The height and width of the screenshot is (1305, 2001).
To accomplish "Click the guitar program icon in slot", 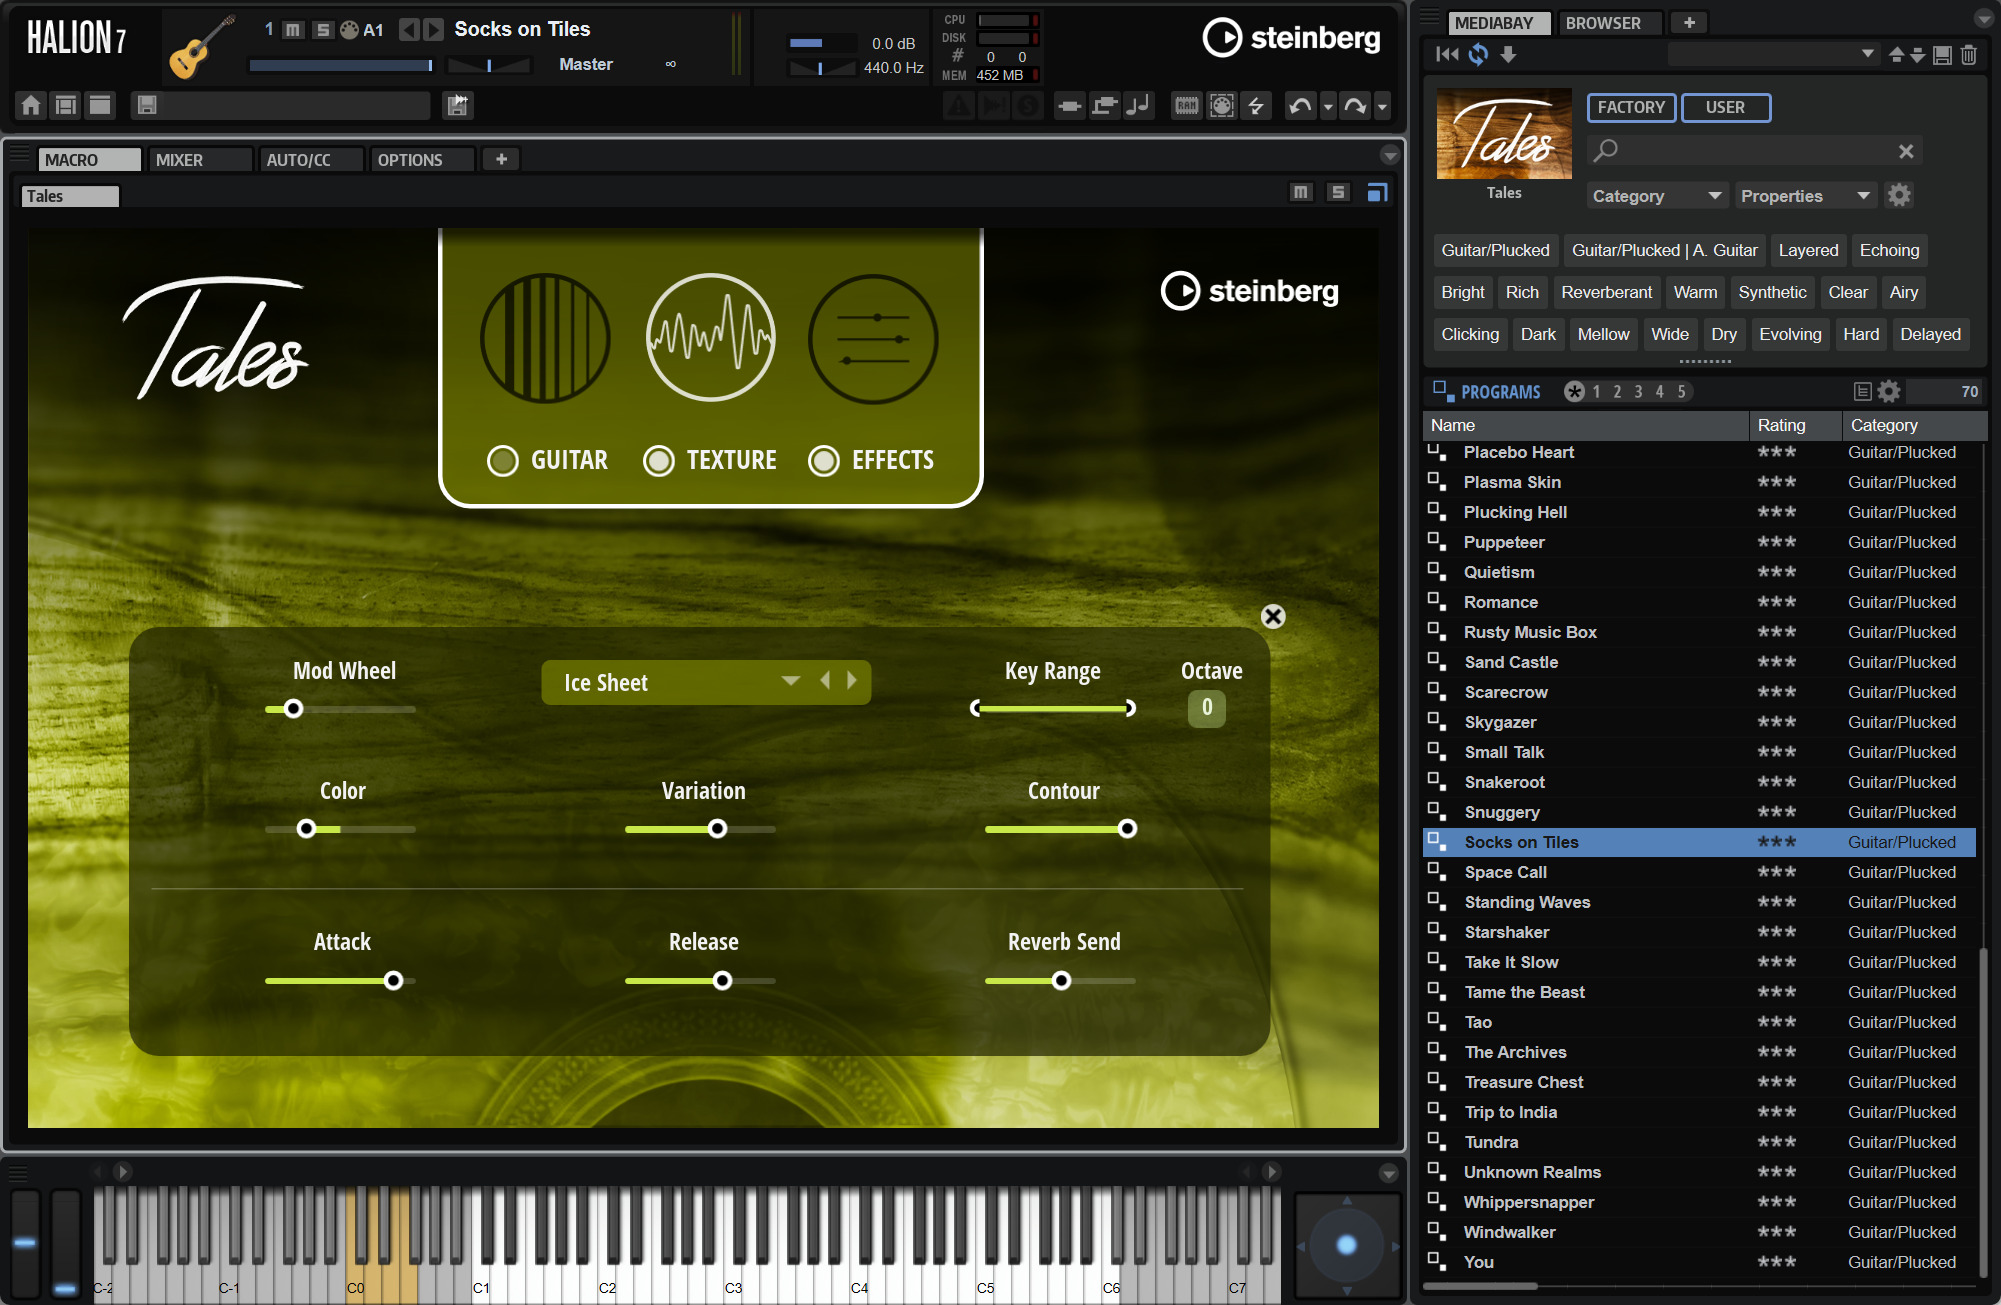I will point(202,48).
